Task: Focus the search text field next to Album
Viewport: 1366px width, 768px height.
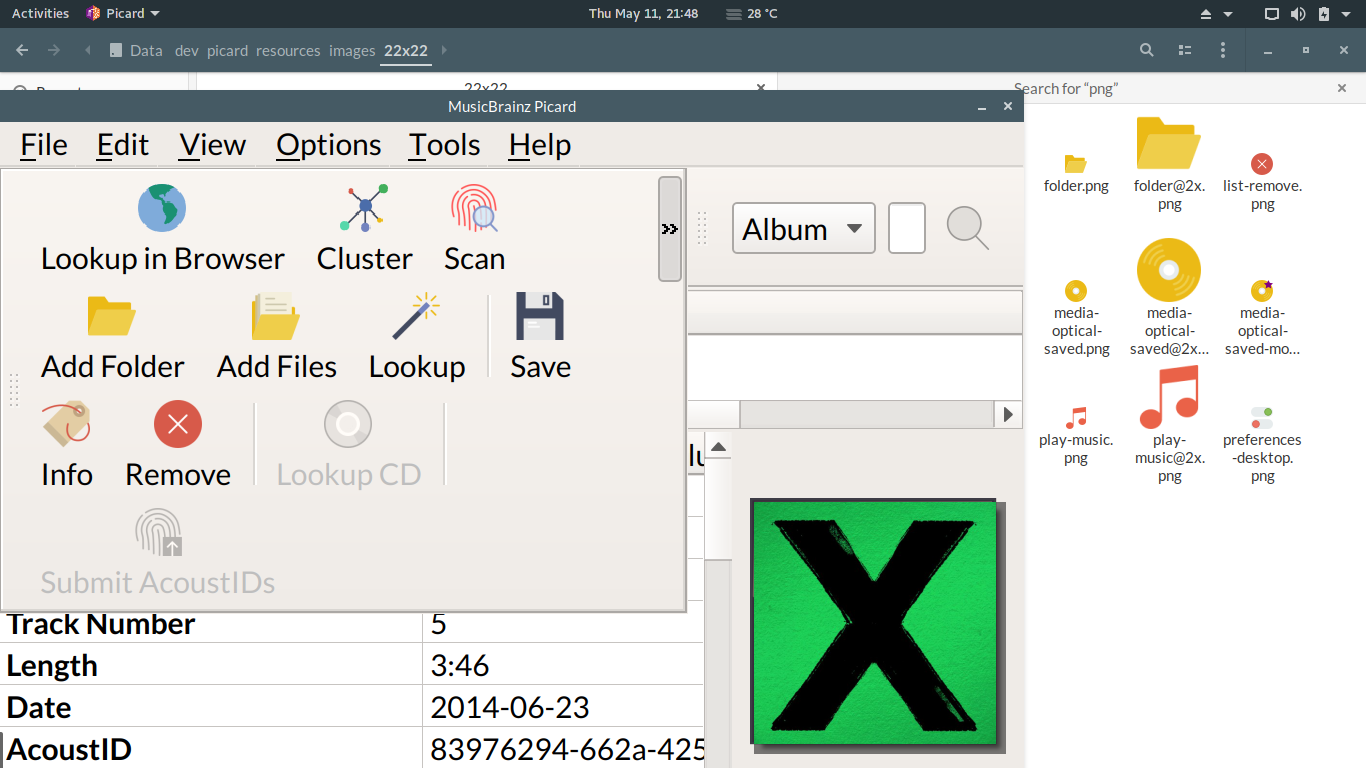Action: 907,229
